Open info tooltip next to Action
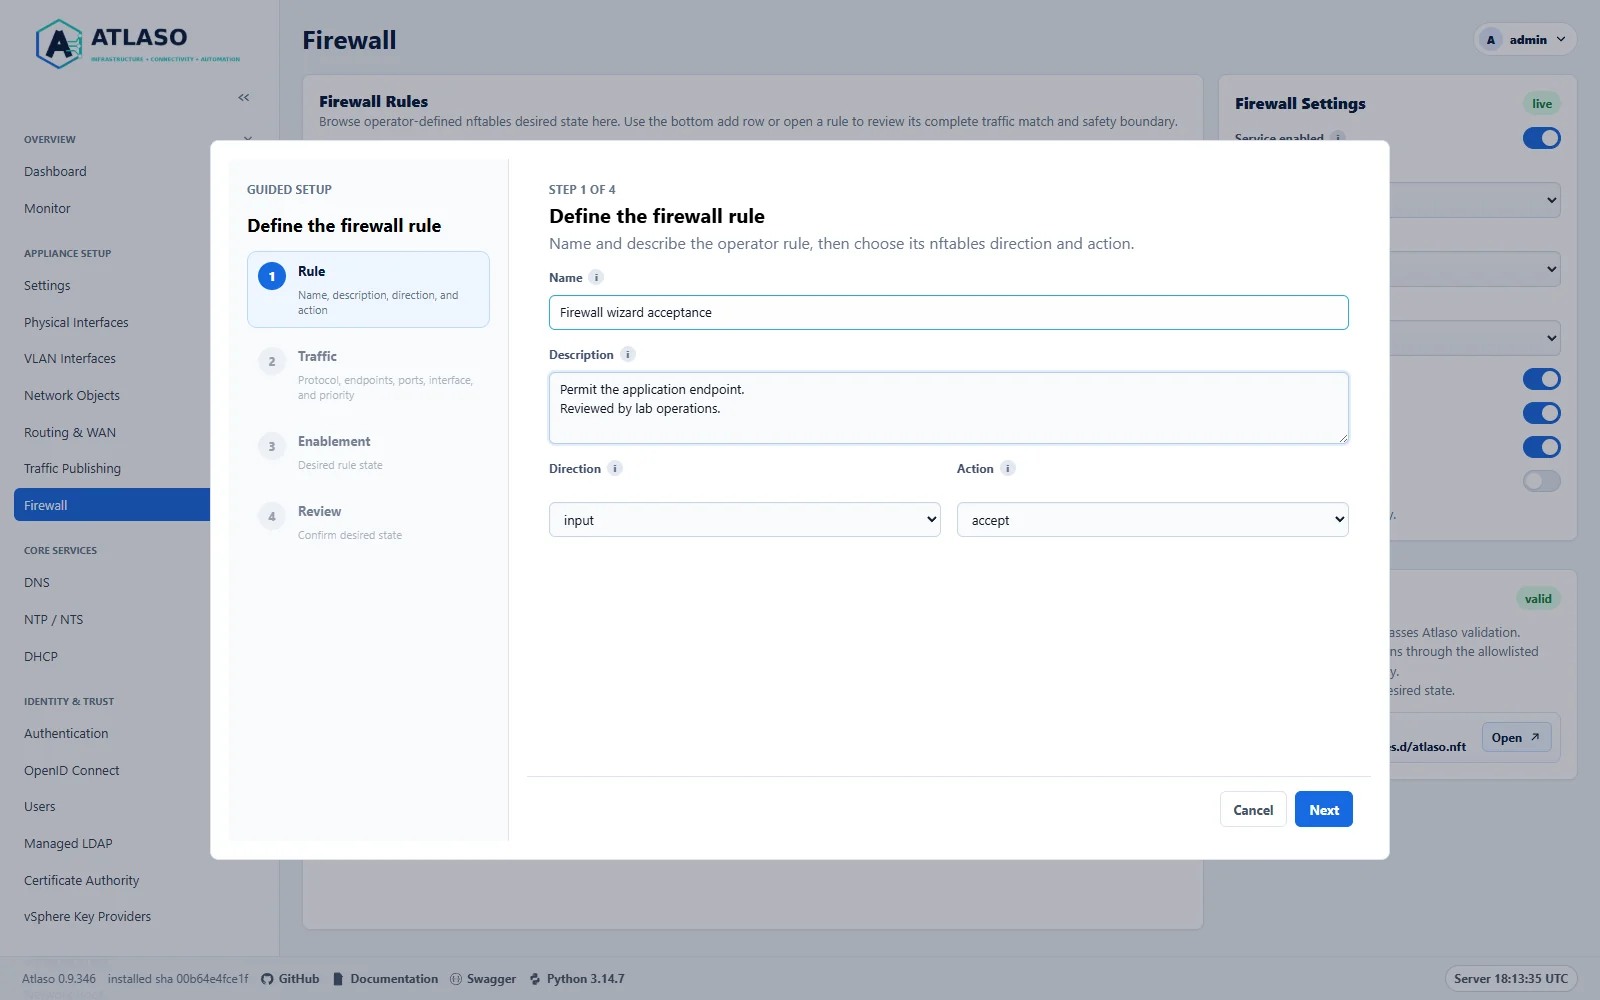Viewport: 1600px width, 1000px height. [x=1008, y=468]
